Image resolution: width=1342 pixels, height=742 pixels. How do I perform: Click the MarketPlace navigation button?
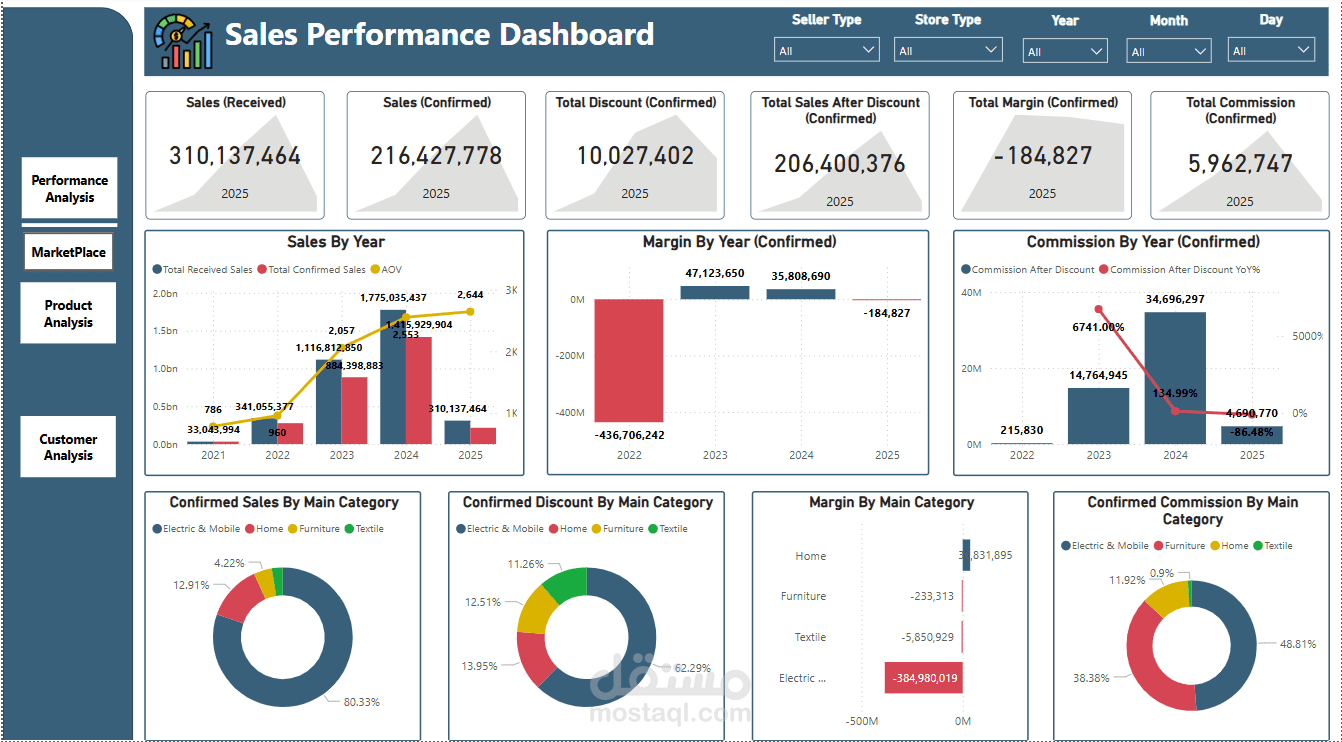coord(68,251)
